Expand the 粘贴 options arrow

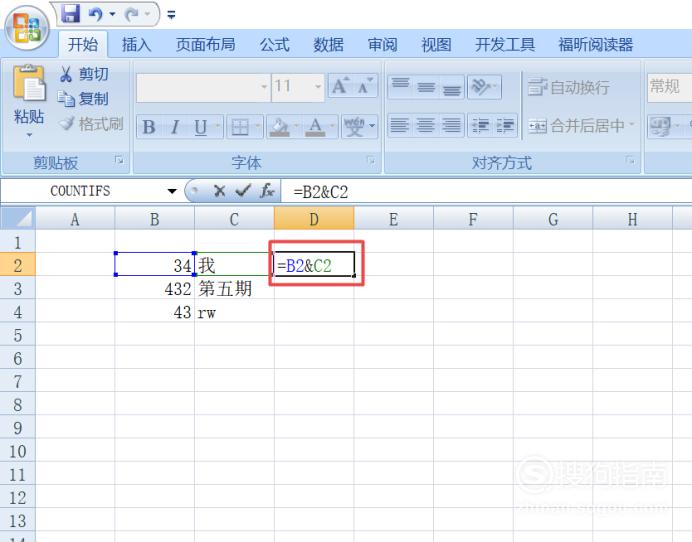[29, 134]
